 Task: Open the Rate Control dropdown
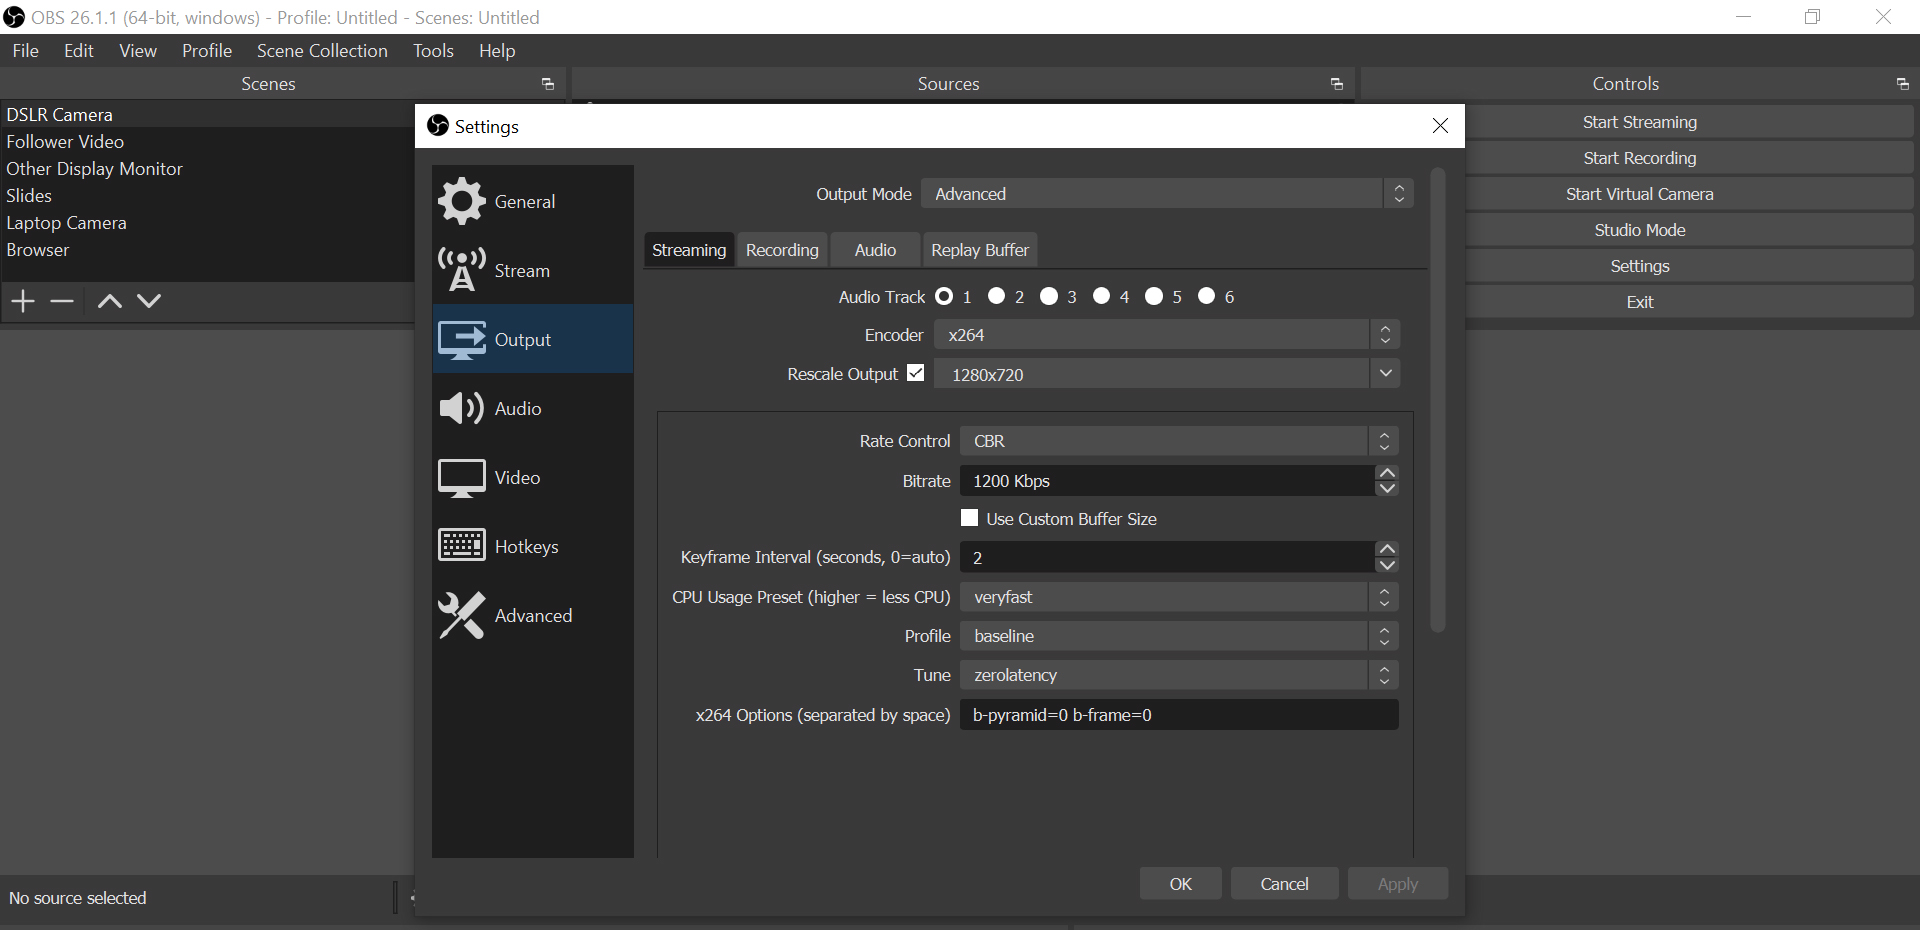1179,441
